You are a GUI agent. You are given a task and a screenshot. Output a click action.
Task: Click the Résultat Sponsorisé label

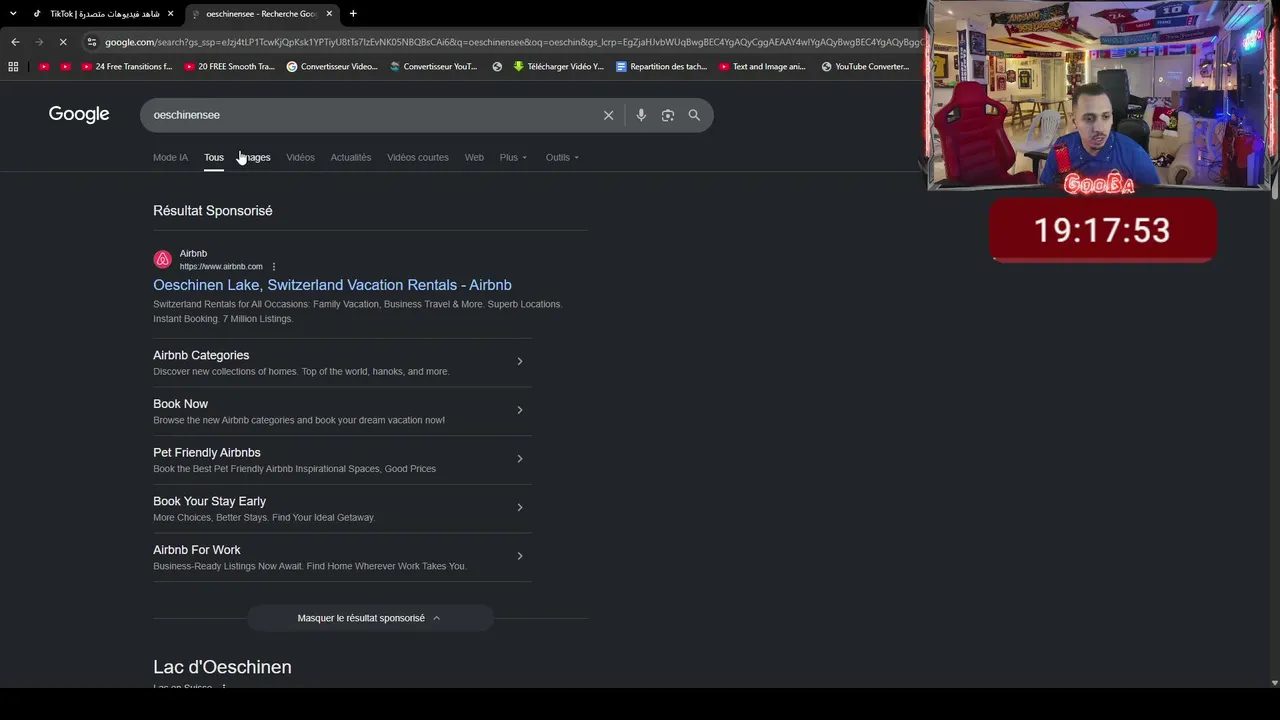click(x=213, y=211)
